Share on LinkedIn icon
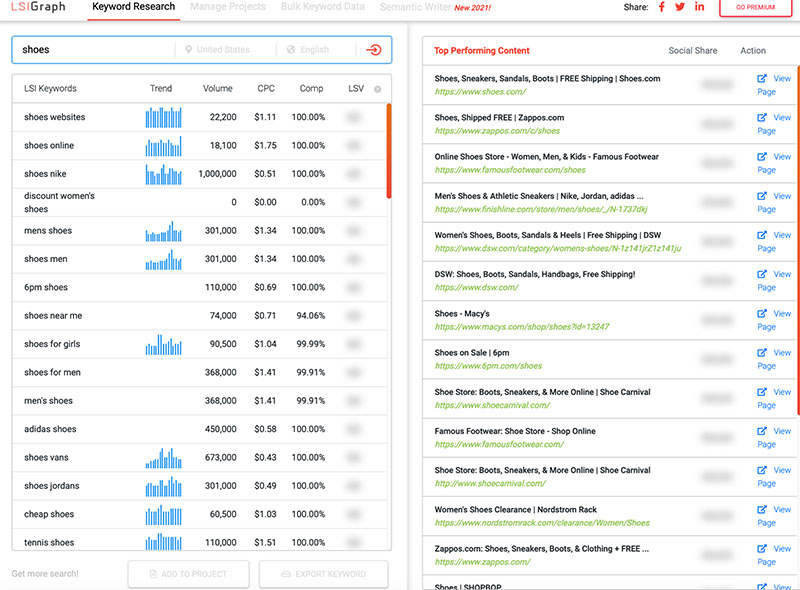 (x=699, y=7)
